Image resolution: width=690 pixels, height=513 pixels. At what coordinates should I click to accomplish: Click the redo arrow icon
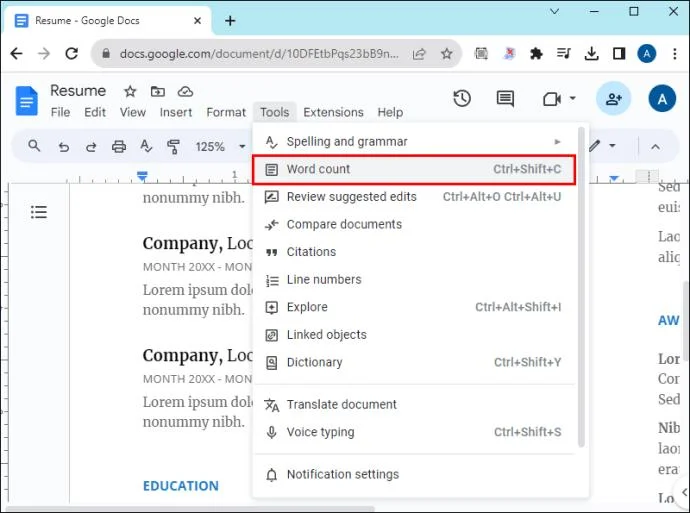tap(91, 147)
